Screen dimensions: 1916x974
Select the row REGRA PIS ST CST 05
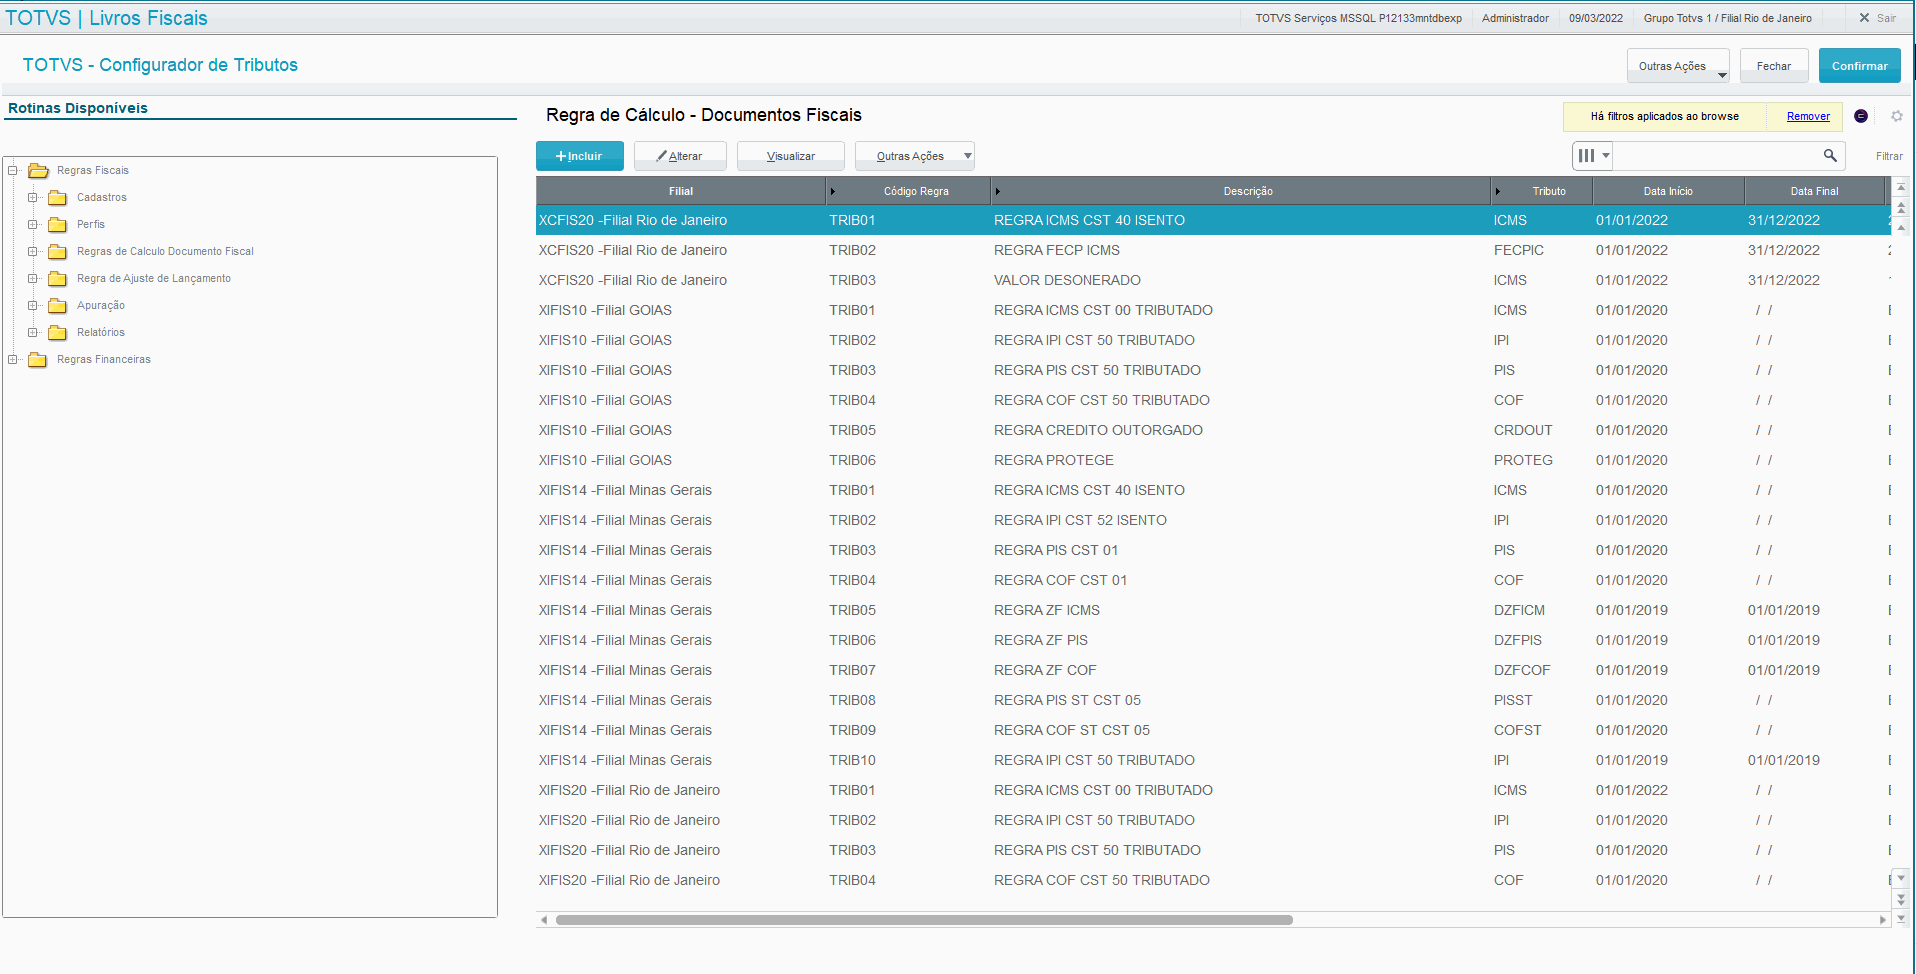[x=1213, y=700]
